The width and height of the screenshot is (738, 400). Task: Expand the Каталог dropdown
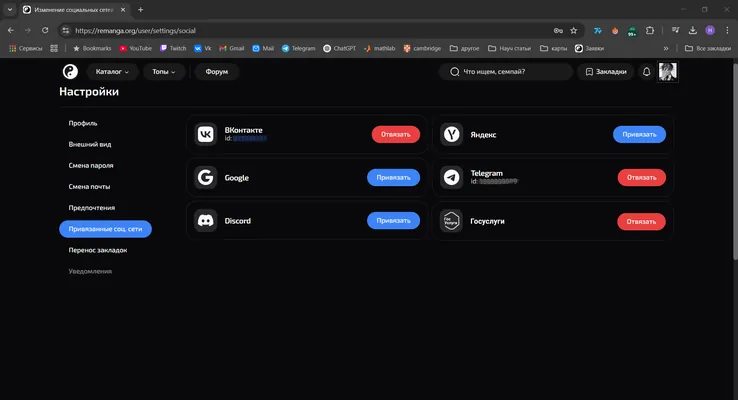[x=112, y=72]
